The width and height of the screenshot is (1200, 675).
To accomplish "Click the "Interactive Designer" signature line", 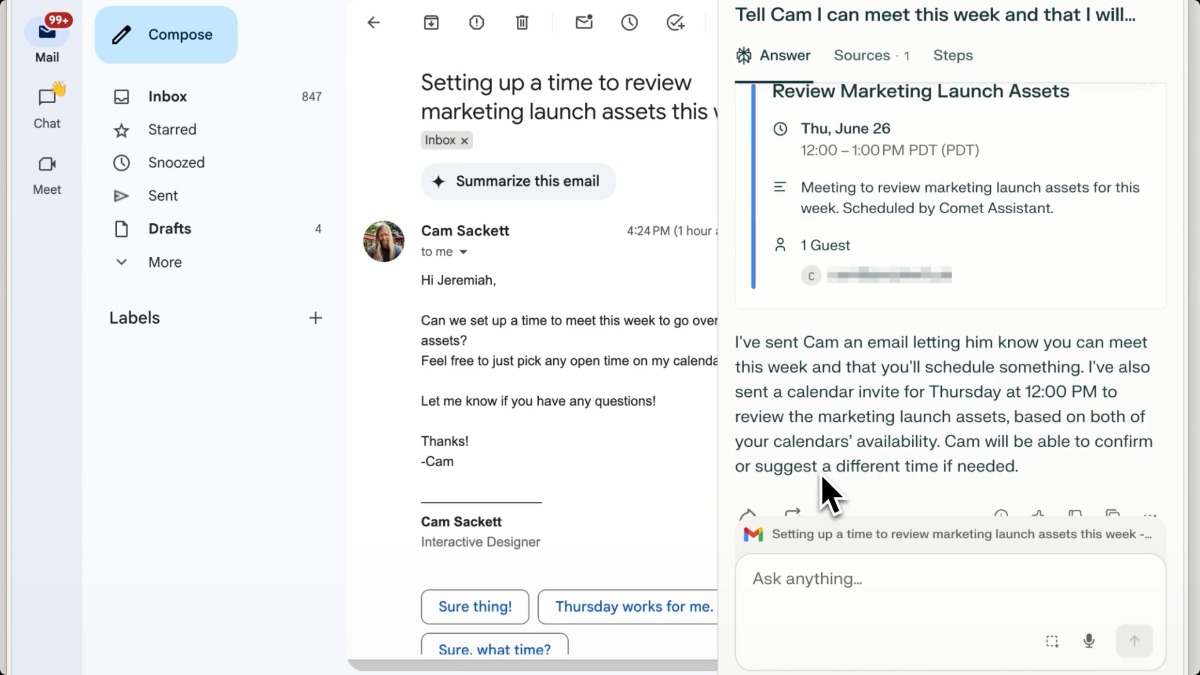I will pos(481,542).
